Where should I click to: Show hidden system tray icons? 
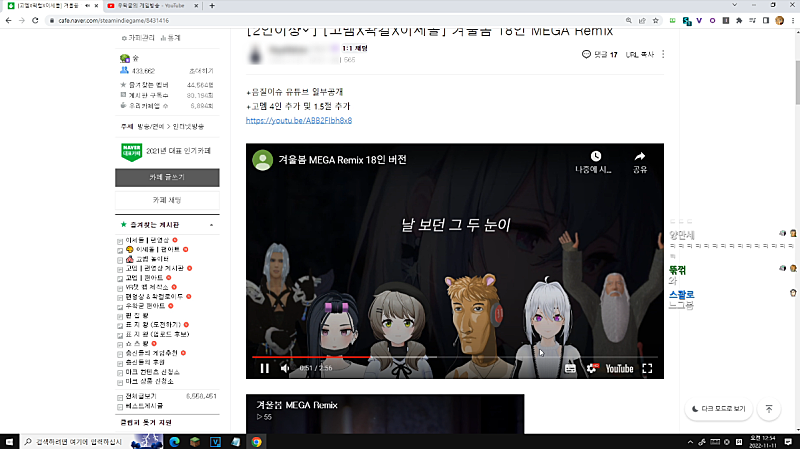(690, 442)
